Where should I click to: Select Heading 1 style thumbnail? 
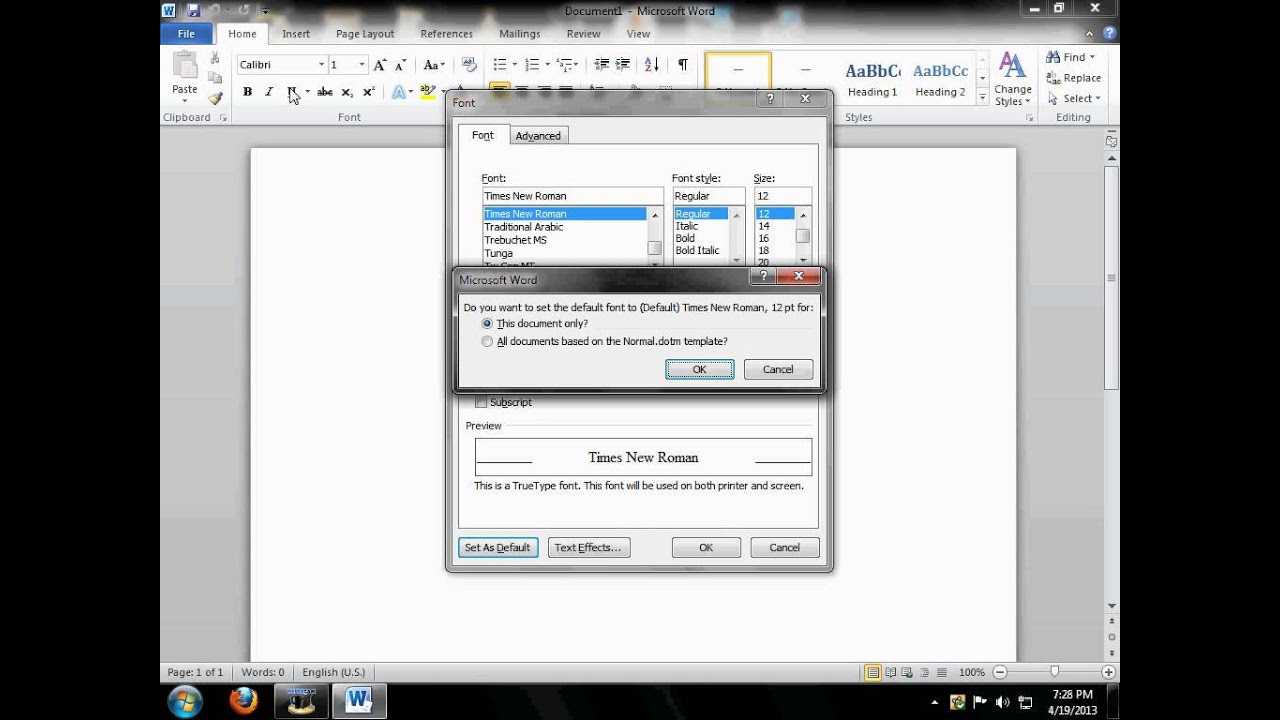[x=873, y=79]
